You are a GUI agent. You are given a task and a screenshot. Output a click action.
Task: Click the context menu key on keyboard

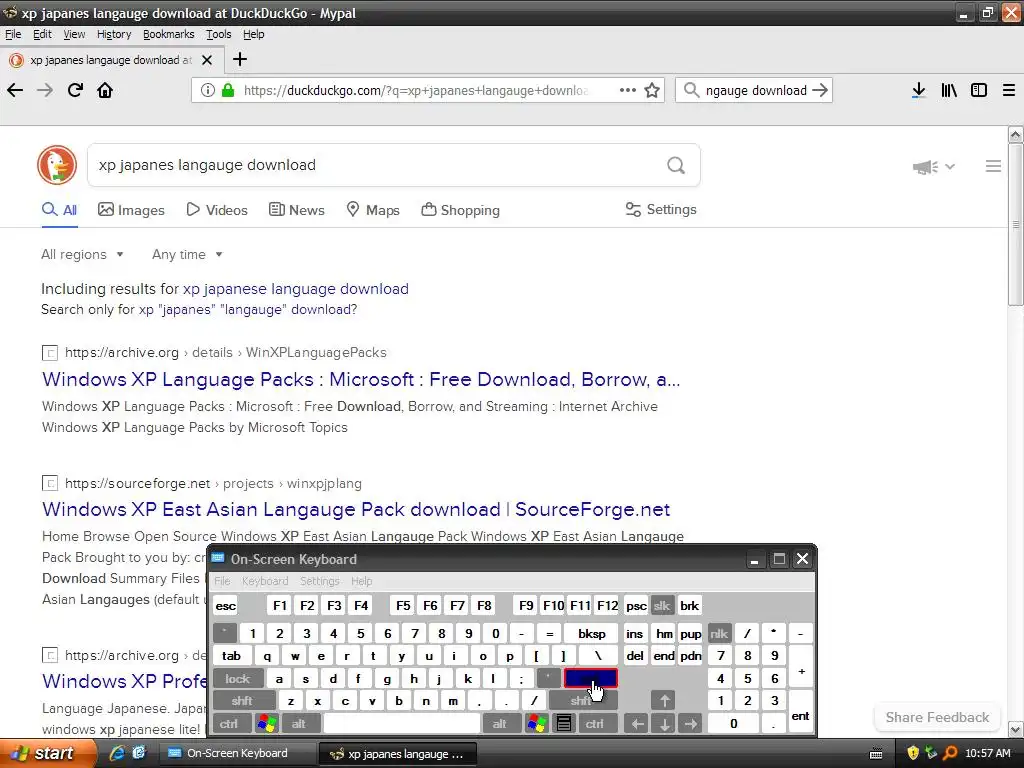[564, 724]
